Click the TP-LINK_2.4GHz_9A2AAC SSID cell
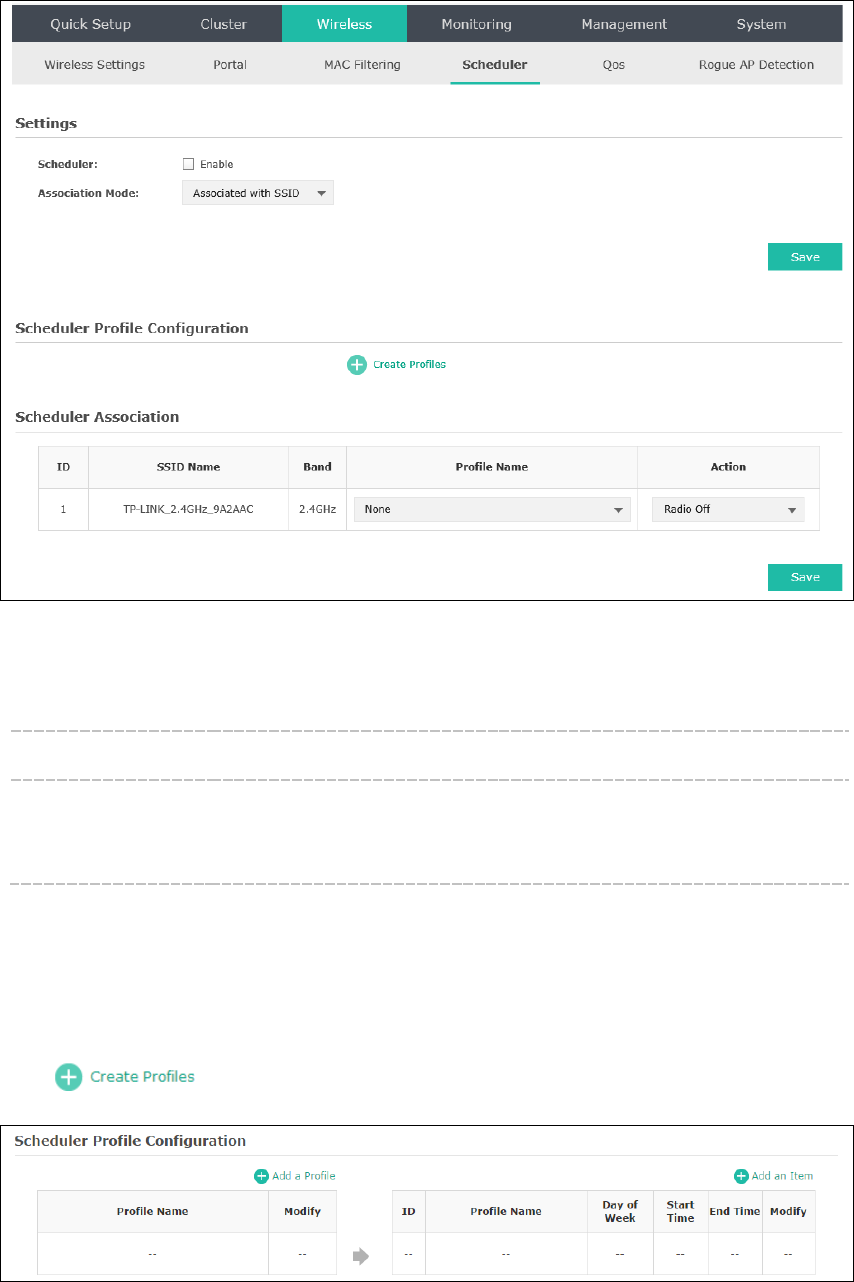 point(188,509)
